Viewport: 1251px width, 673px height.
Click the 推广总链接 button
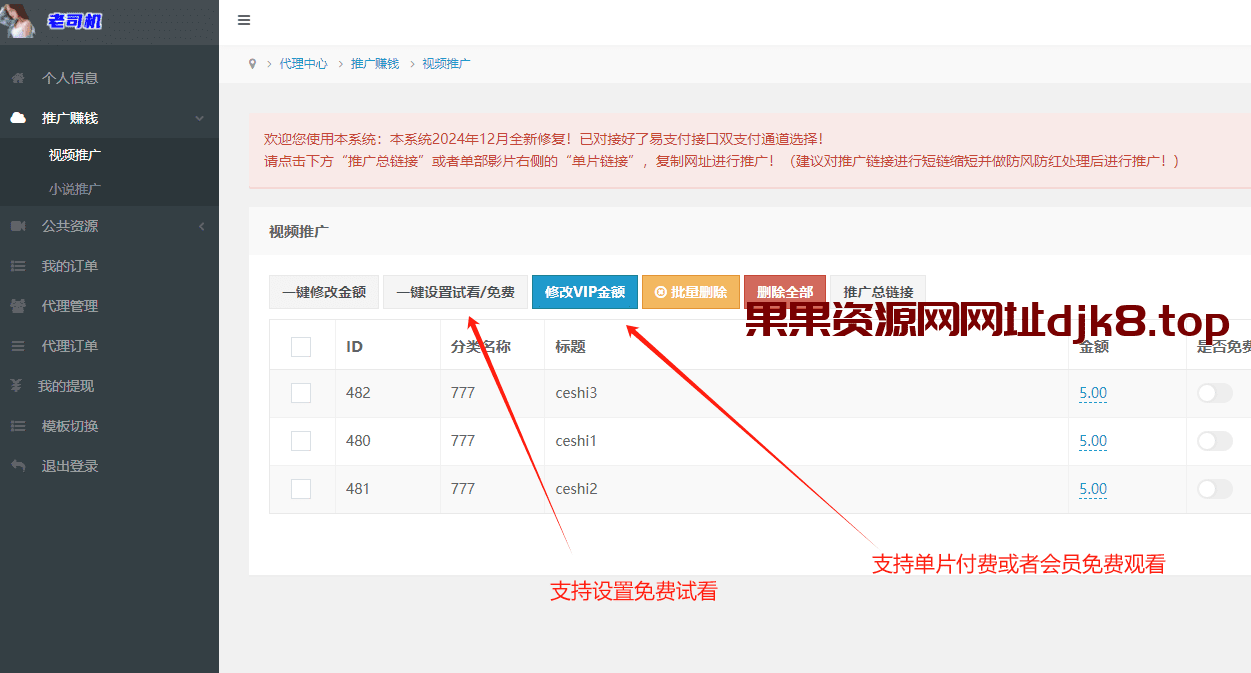point(878,291)
